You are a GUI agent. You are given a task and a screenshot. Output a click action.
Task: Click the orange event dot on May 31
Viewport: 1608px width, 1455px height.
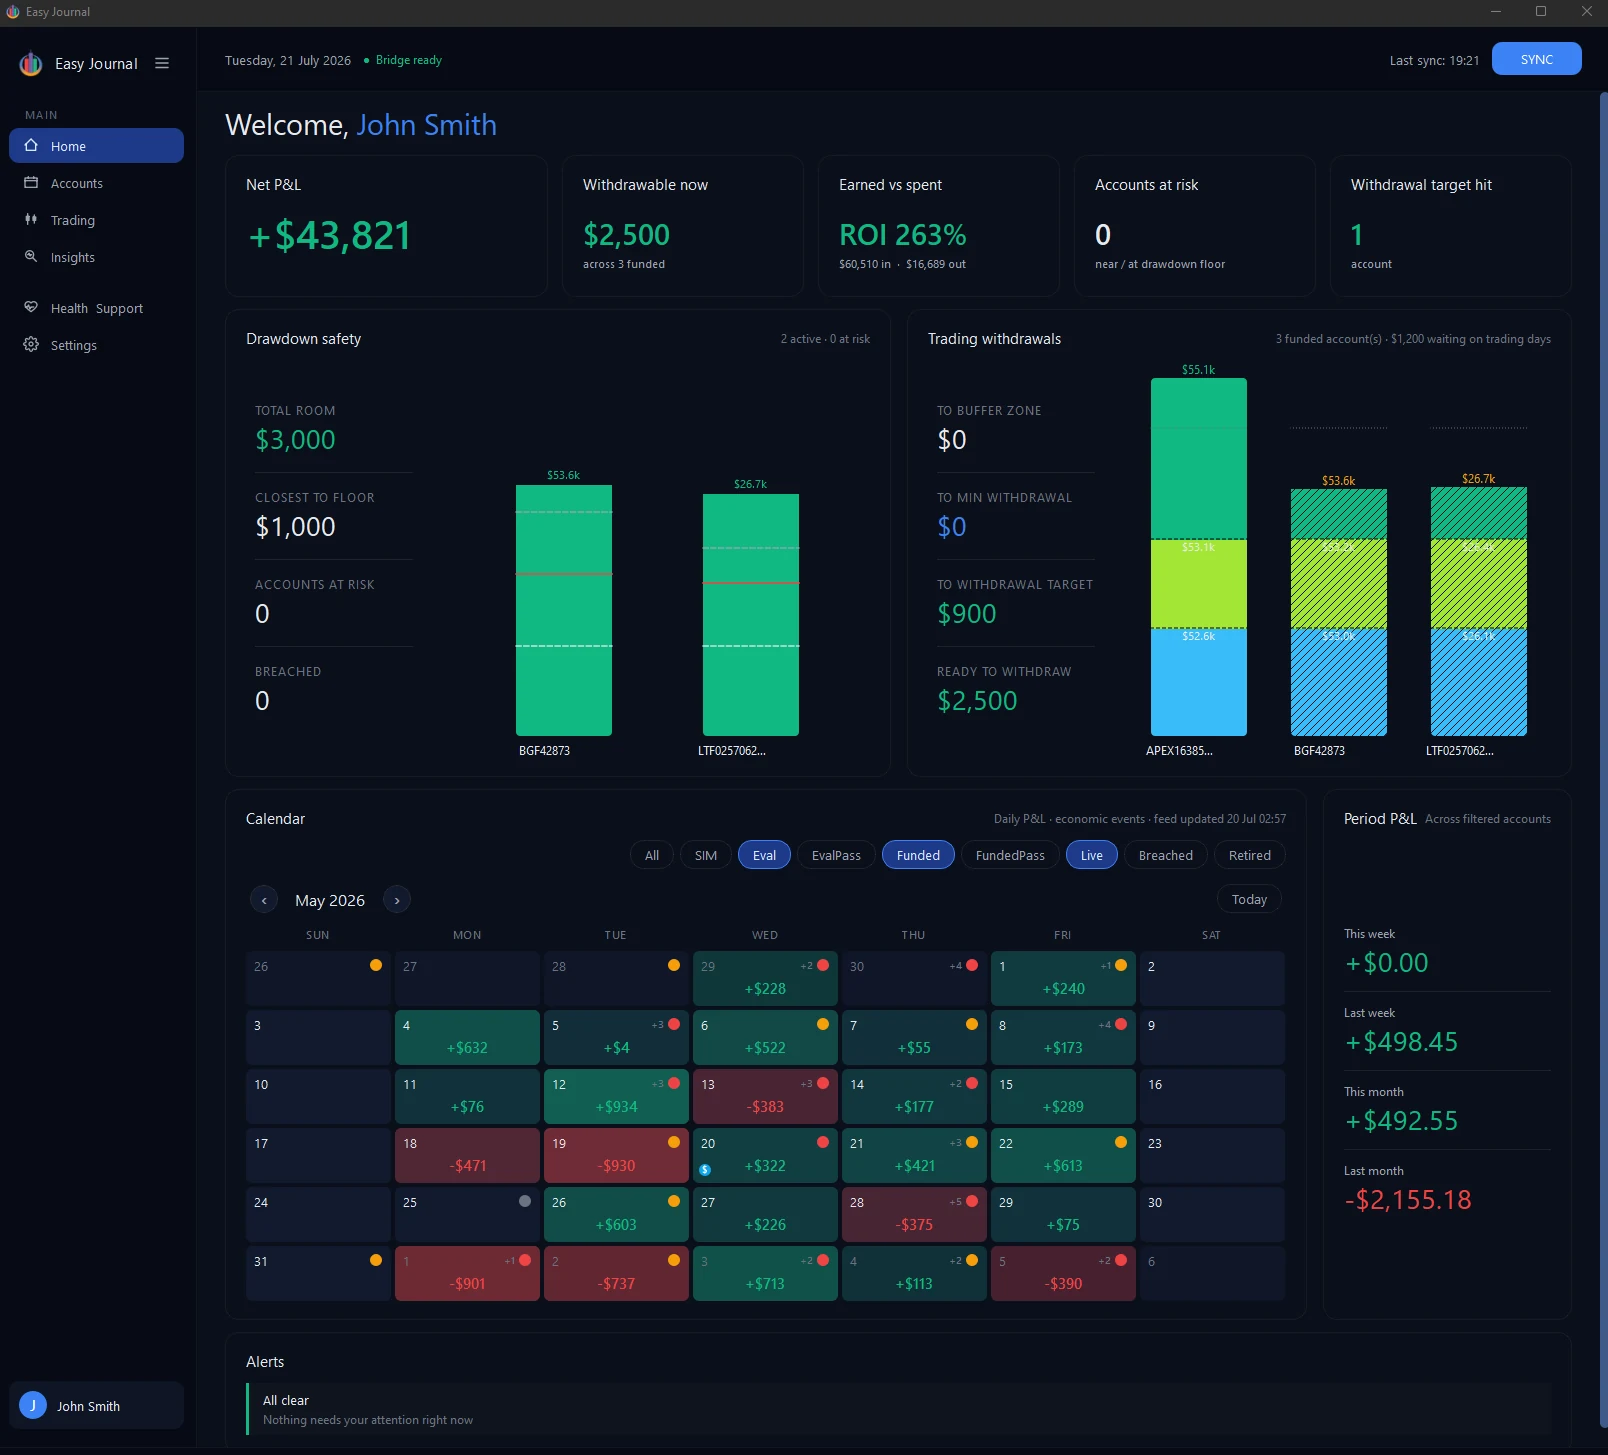[376, 1260]
